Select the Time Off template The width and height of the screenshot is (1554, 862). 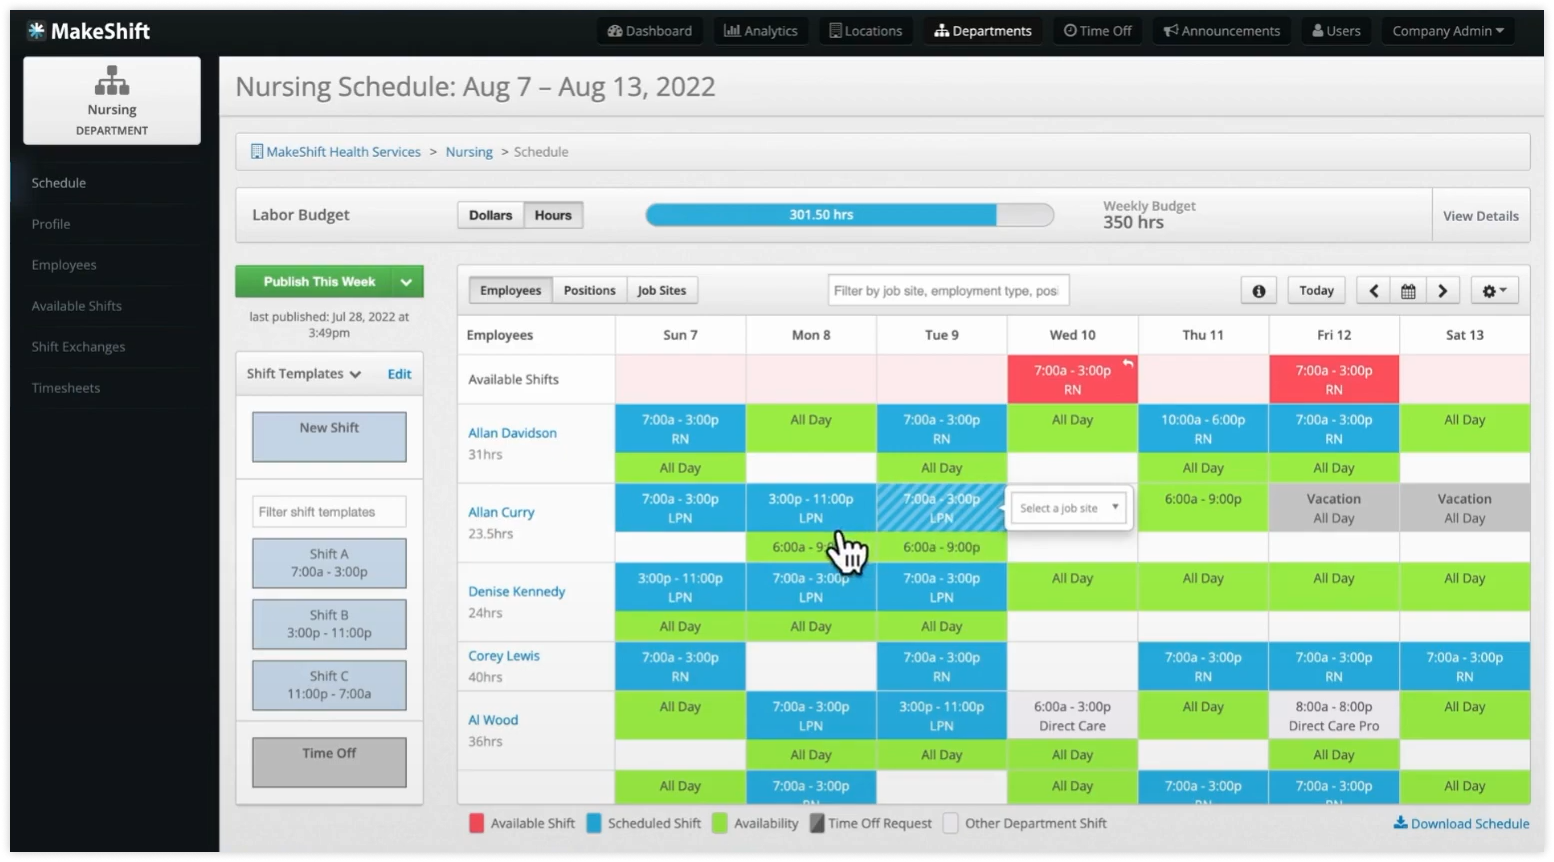pos(329,762)
